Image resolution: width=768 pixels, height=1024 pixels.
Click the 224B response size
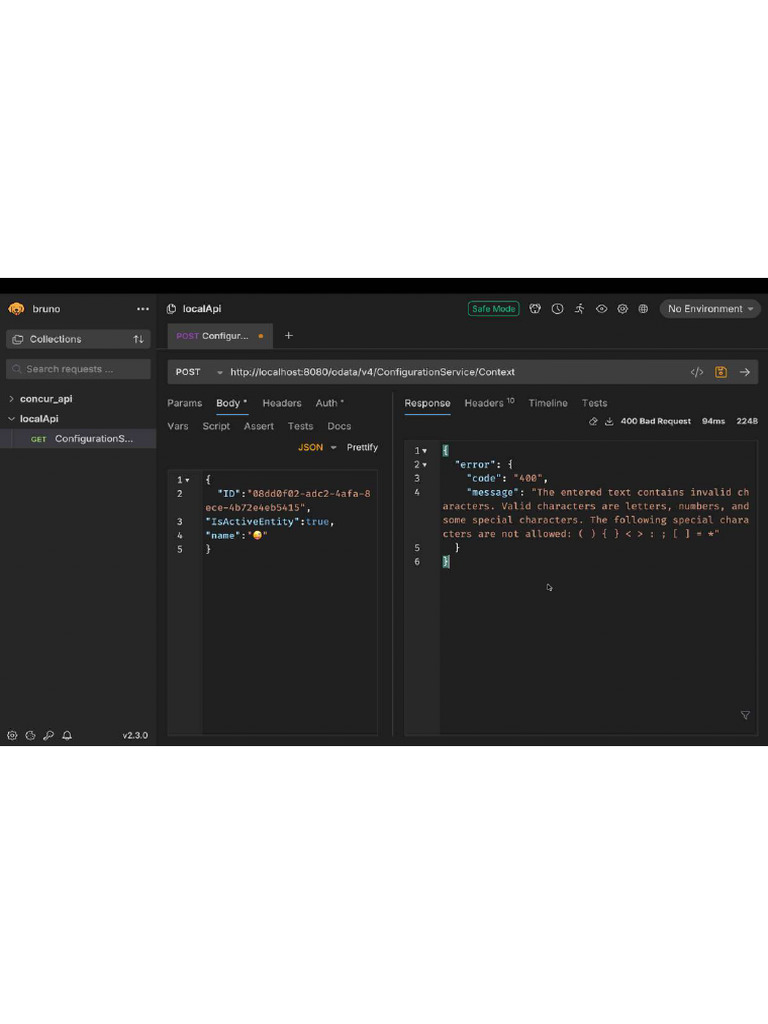[x=747, y=421]
